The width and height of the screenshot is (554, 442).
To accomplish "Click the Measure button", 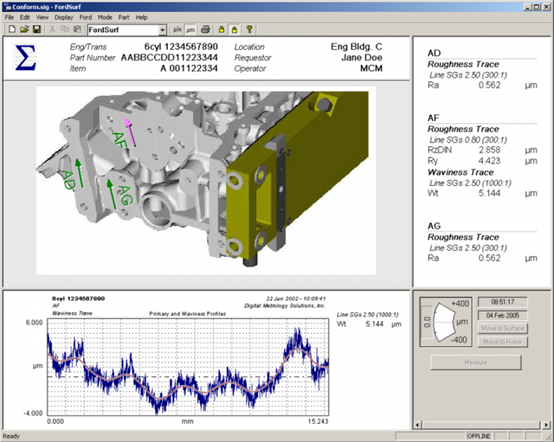I will tap(476, 363).
